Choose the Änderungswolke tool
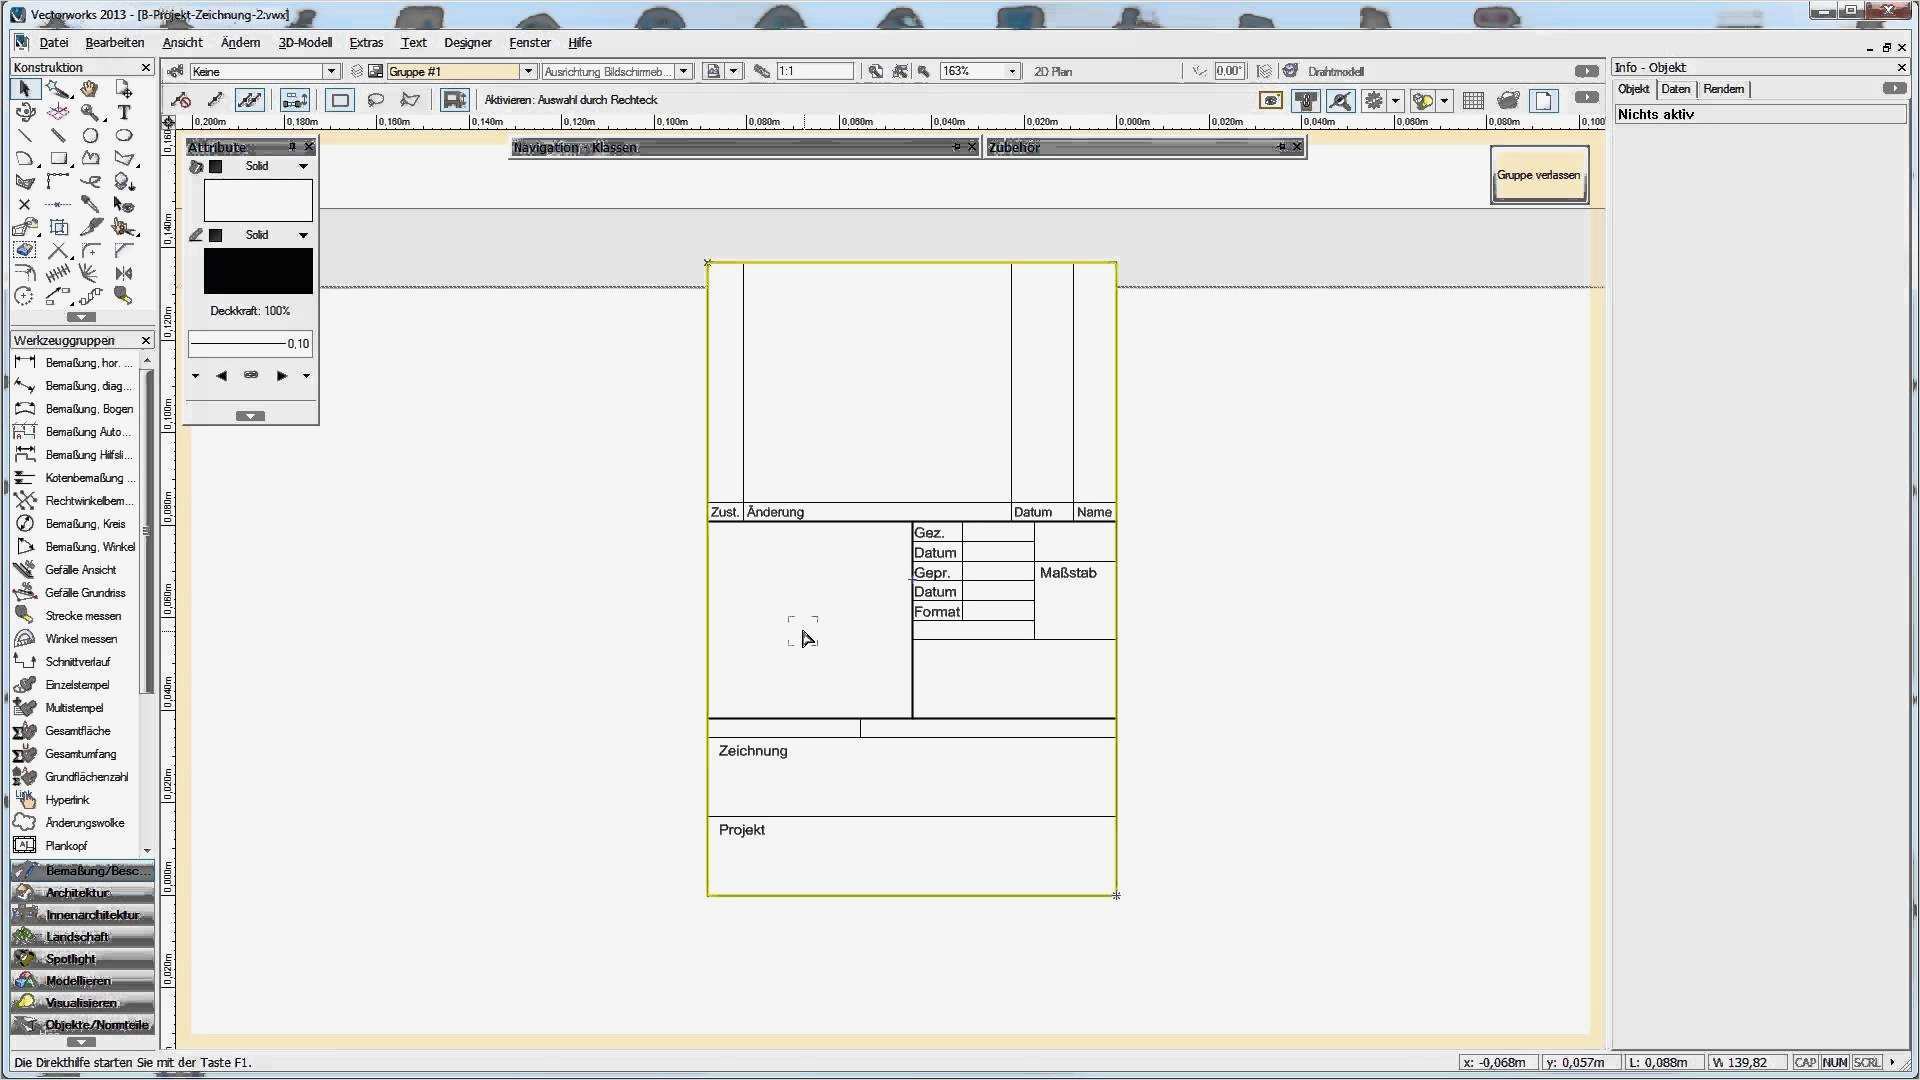Image resolution: width=1920 pixels, height=1080 pixels. click(84, 823)
